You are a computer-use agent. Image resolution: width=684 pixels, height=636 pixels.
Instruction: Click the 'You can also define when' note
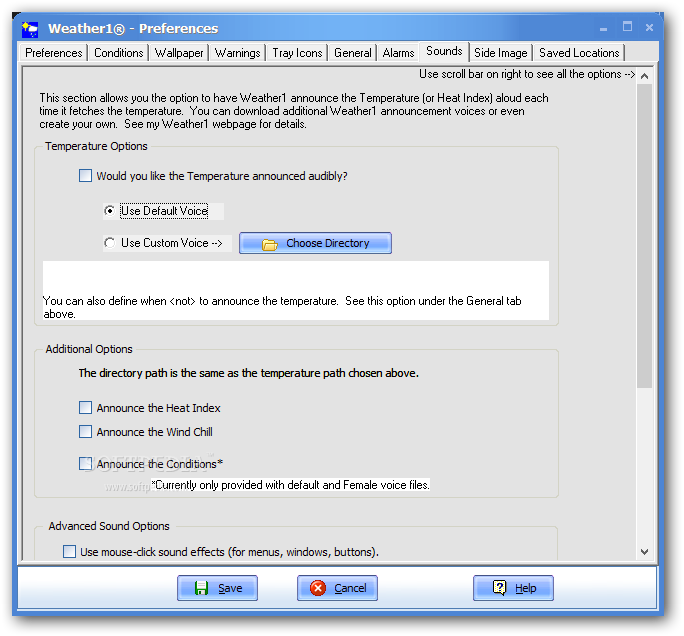pos(282,307)
